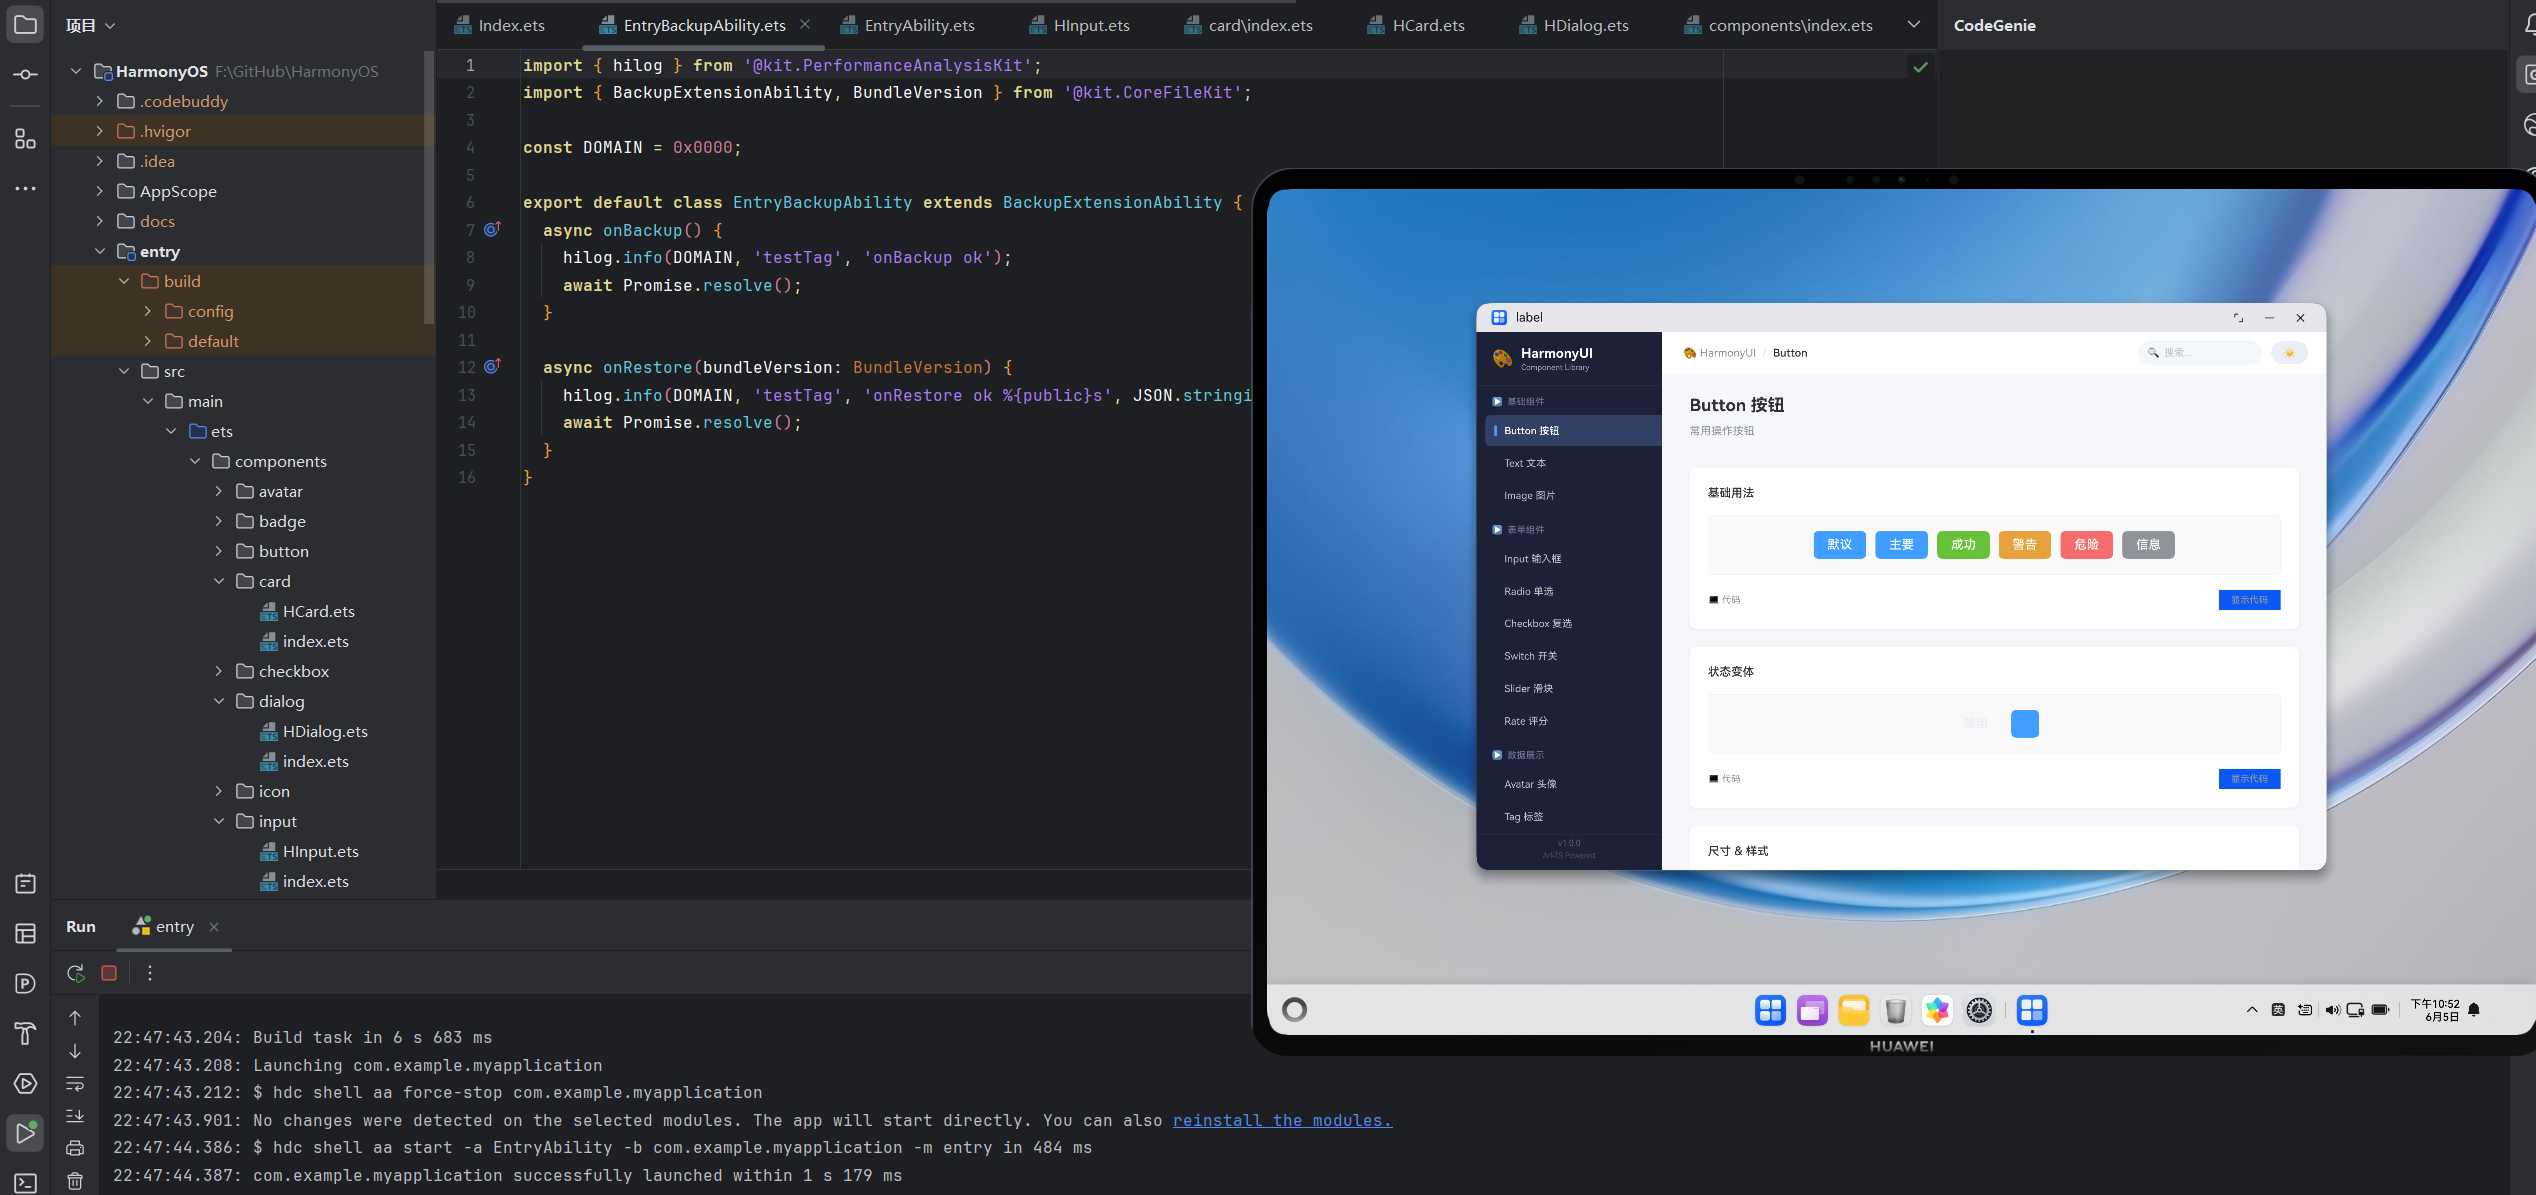This screenshot has height=1195, width=2536.
Task: Open the Build hammer tool window
Action: coord(25,1033)
